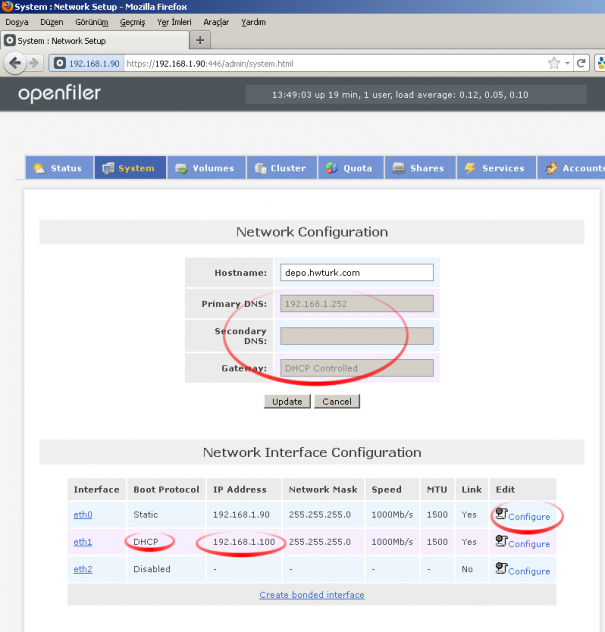Open the Düzen menu
The width and height of the screenshot is (605, 632).
(52, 22)
